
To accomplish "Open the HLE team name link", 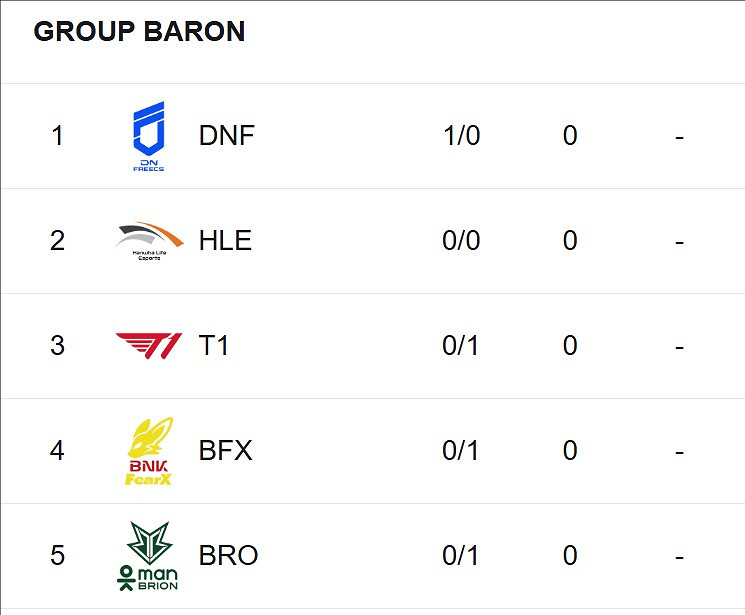I will (225, 241).
